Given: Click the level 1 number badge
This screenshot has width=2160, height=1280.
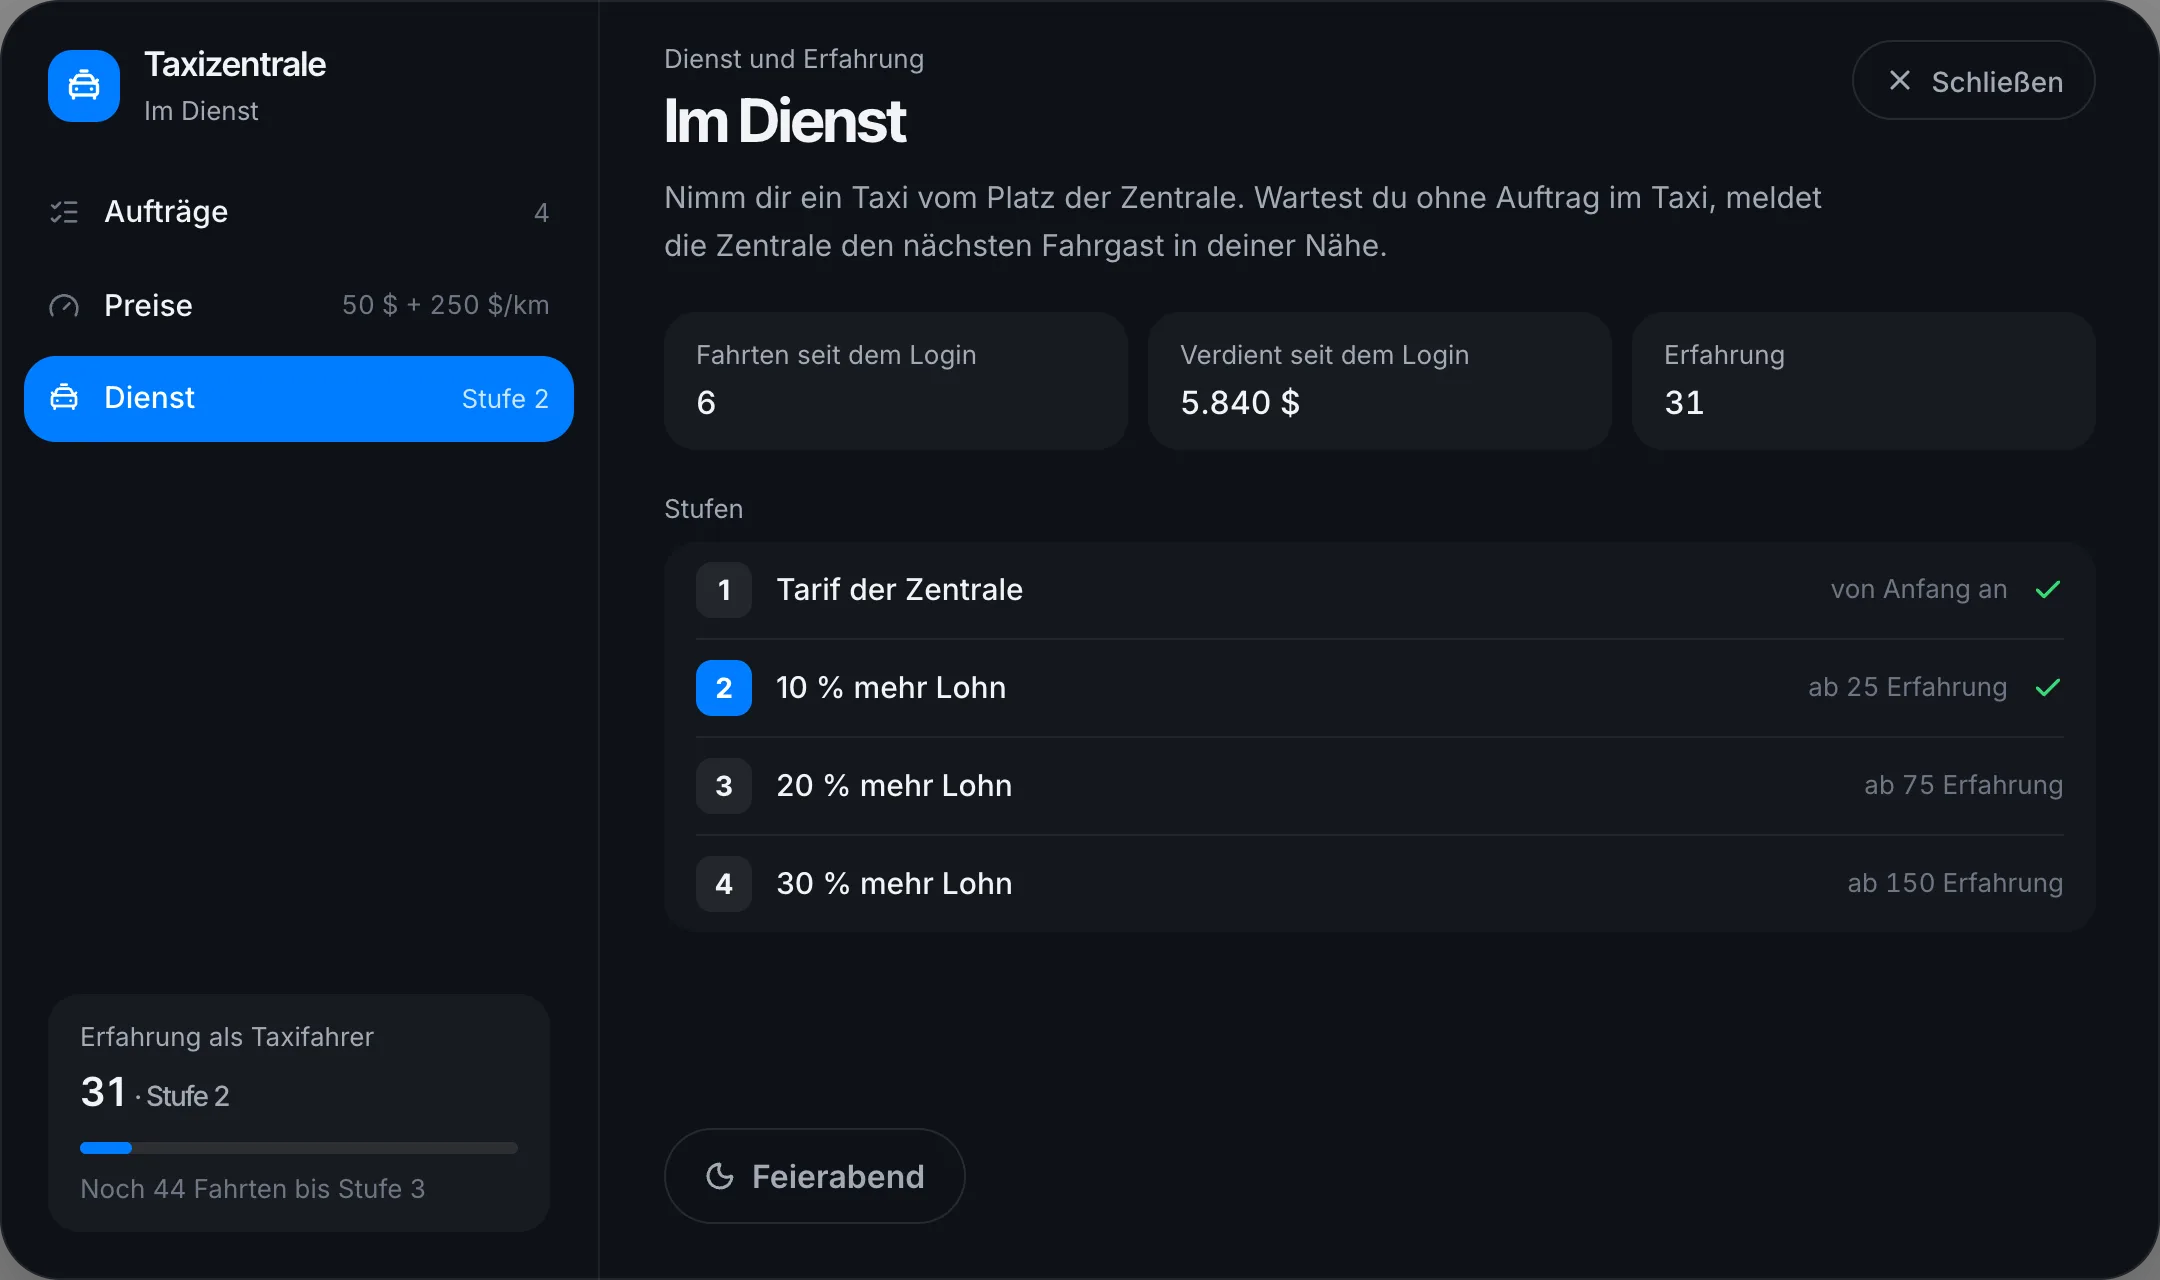Looking at the screenshot, I should [724, 590].
